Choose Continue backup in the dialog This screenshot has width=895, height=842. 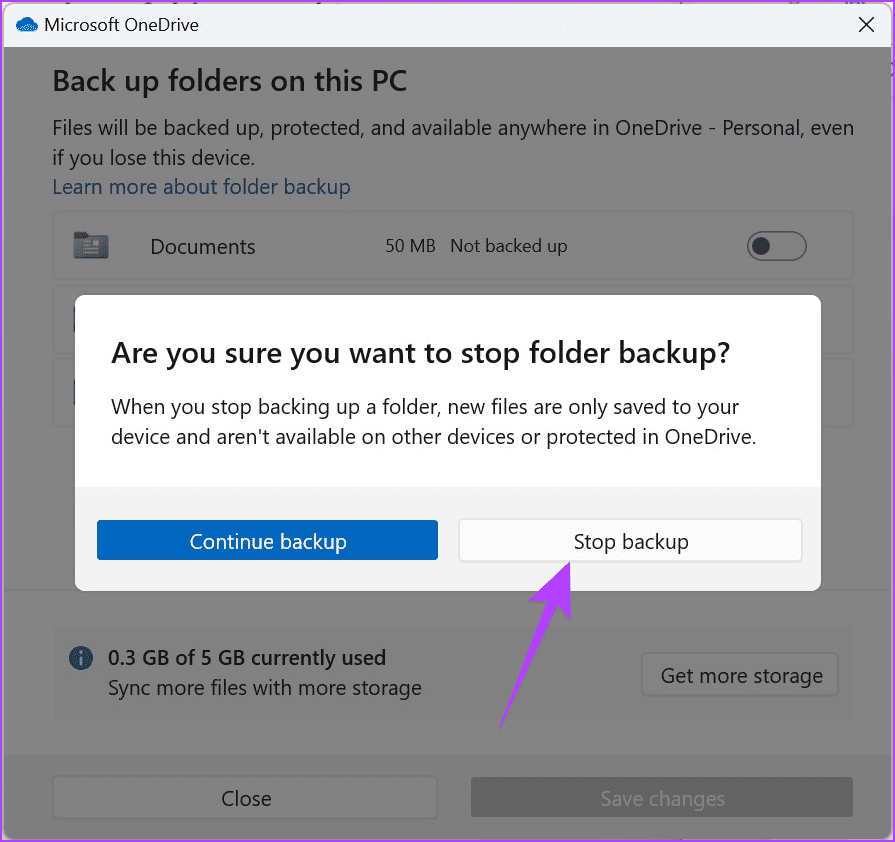coord(267,541)
